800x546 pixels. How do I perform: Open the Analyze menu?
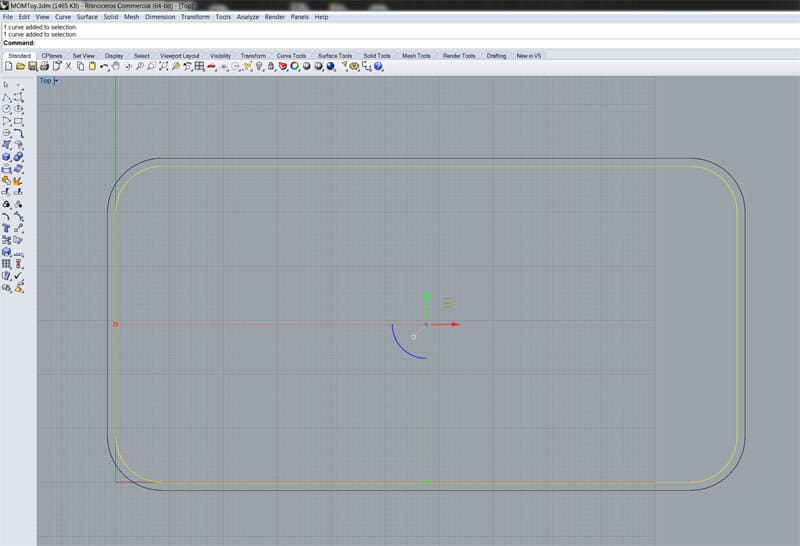pos(248,17)
